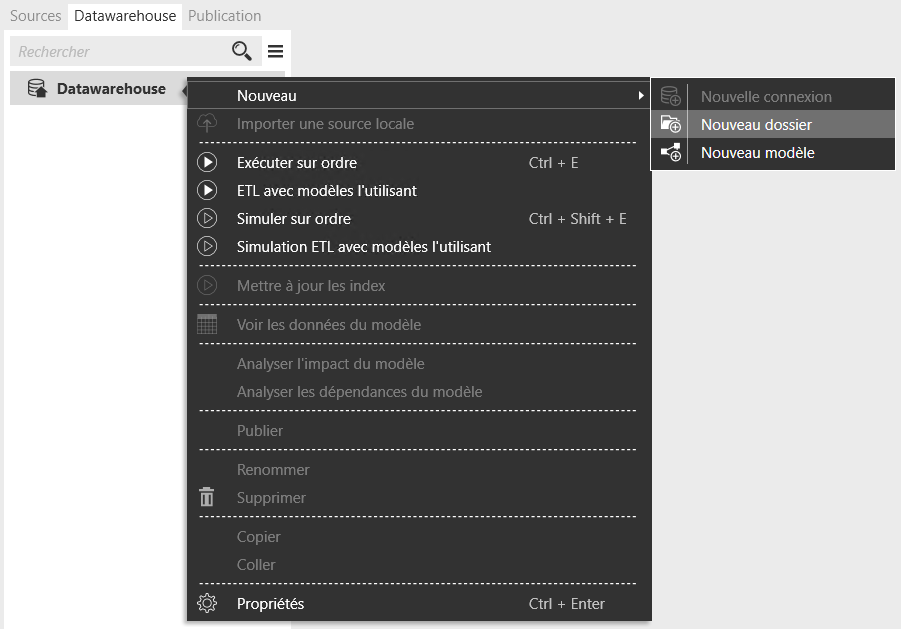Click the Supprimer trash icon
Image resolution: width=901 pixels, height=629 pixels.
207,498
